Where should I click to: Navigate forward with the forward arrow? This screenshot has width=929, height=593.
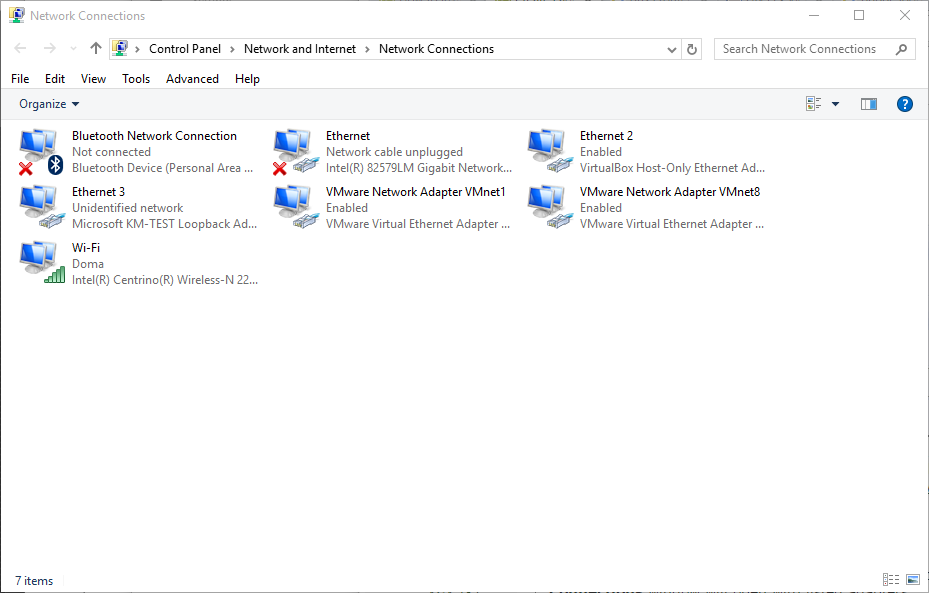[x=50, y=49]
